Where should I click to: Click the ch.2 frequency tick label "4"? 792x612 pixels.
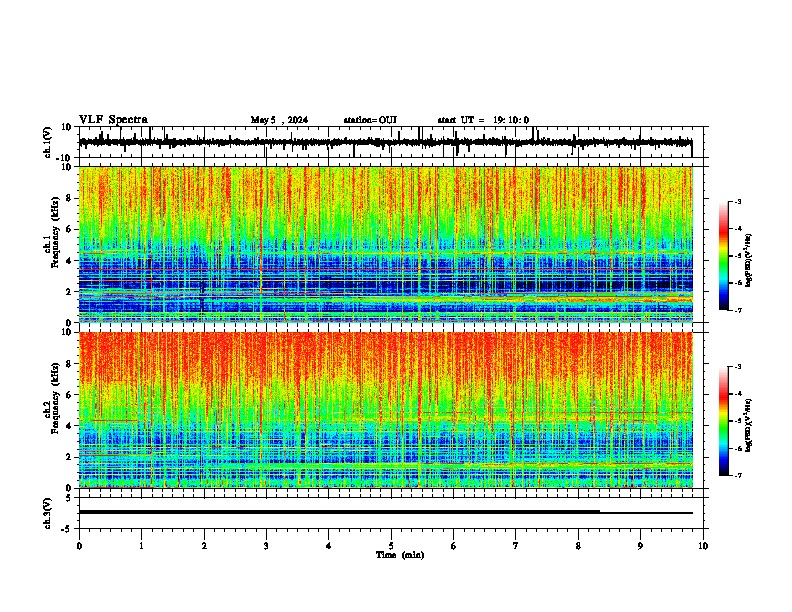pyautogui.click(x=69, y=426)
